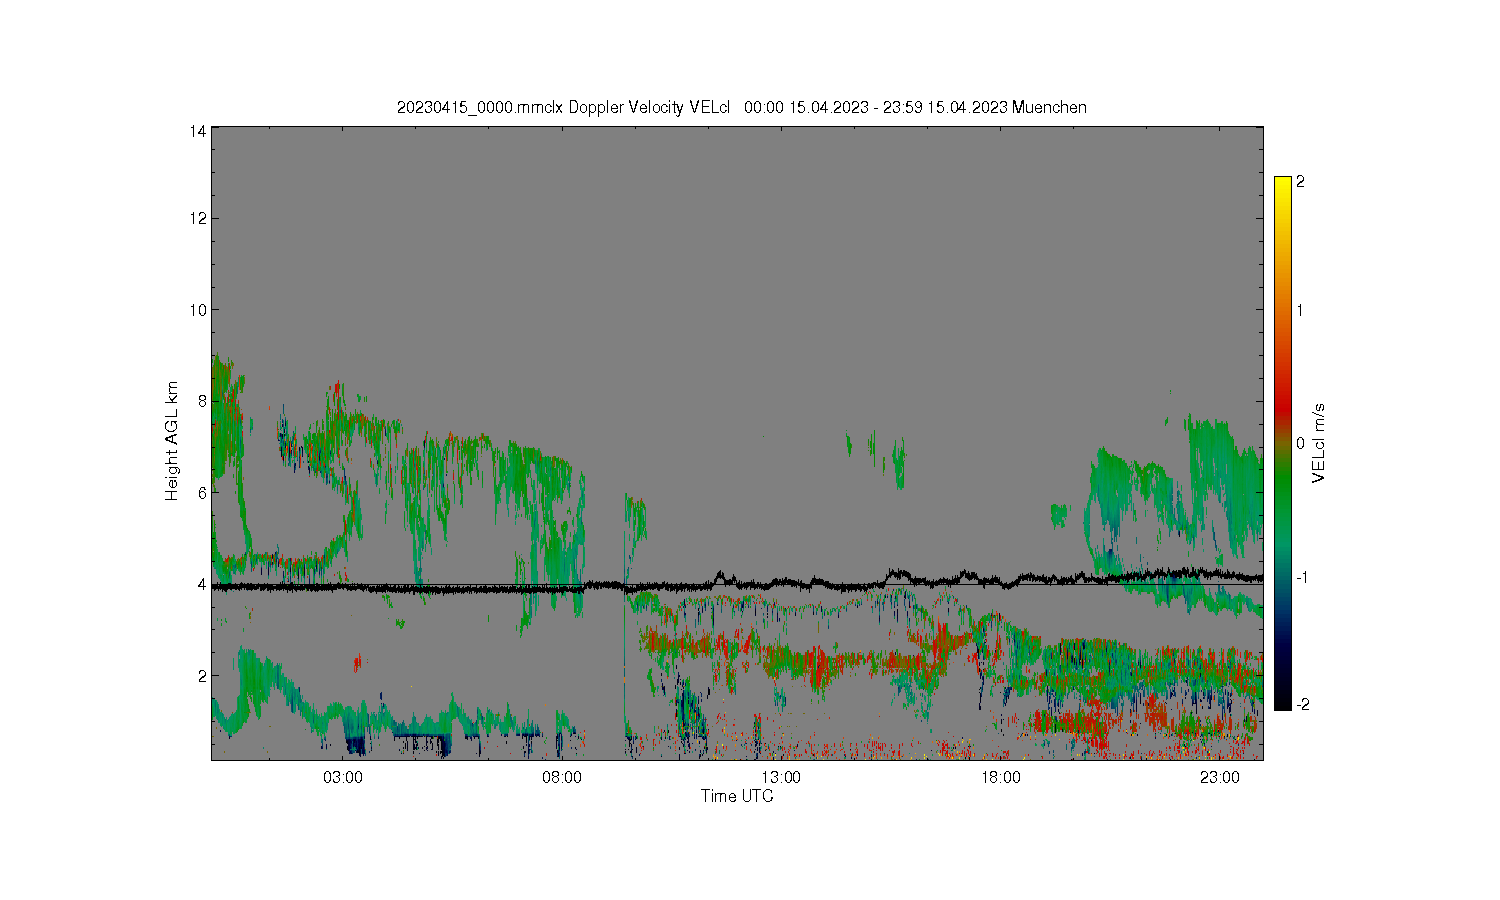
Task: Click the '1' colorbar tick label
Action: 1300,310
